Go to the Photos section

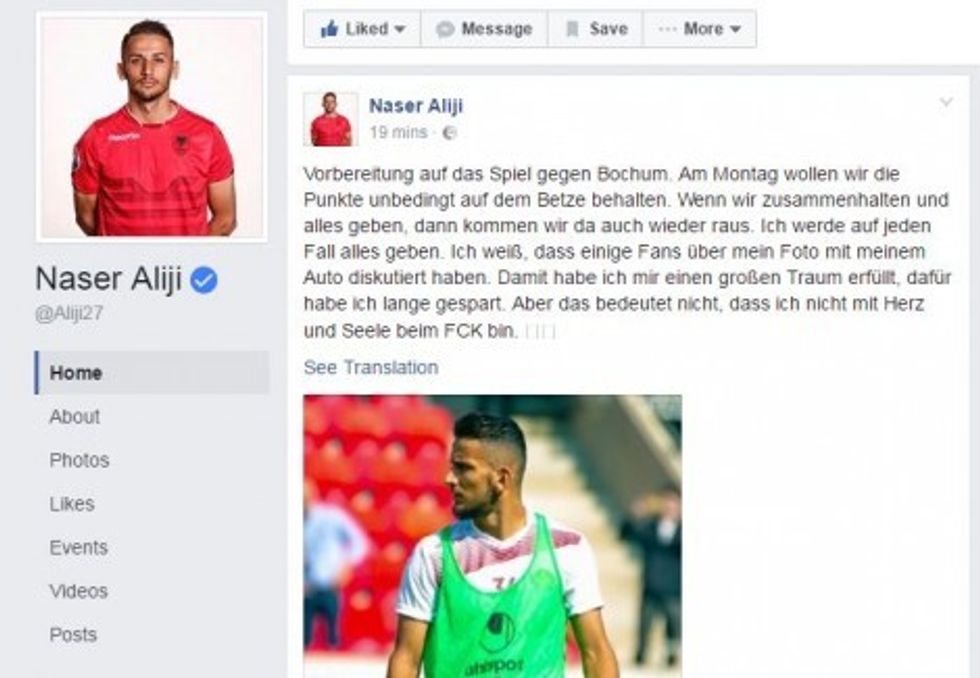[79, 460]
